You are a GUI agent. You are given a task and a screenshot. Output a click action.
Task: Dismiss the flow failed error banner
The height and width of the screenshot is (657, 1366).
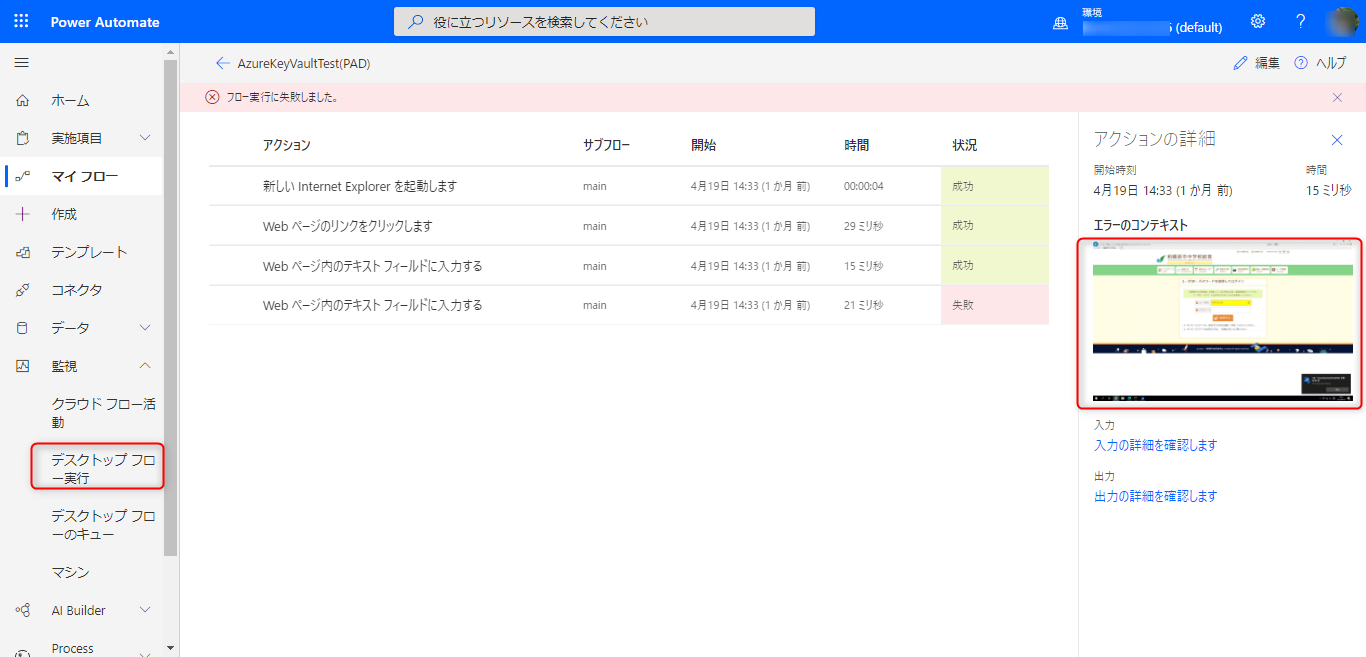tap(1337, 97)
